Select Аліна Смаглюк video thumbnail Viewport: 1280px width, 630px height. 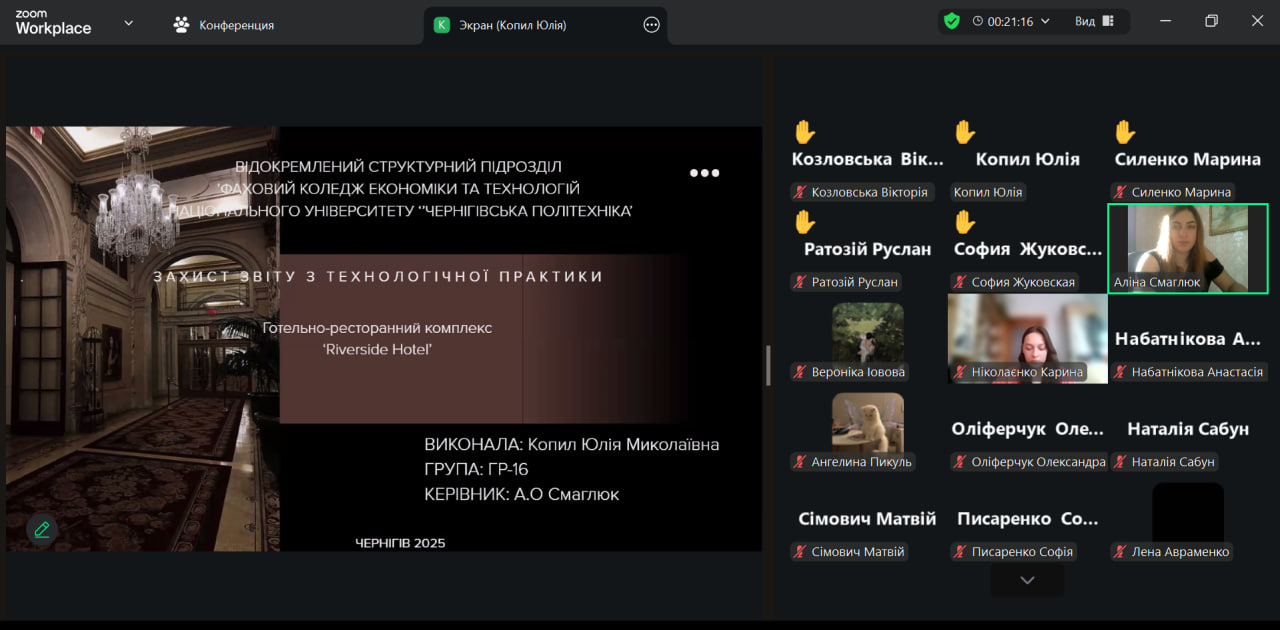point(1187,248)
